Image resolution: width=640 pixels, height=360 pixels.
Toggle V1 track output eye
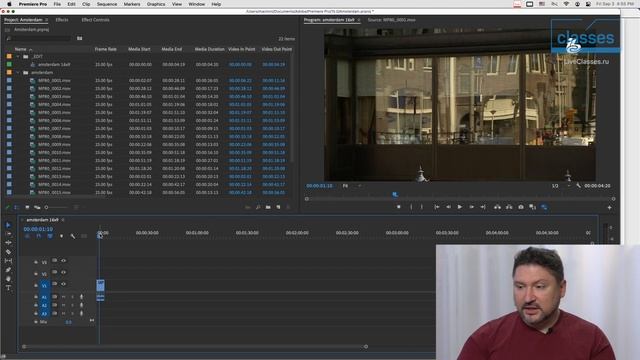[x=64, y=284]
